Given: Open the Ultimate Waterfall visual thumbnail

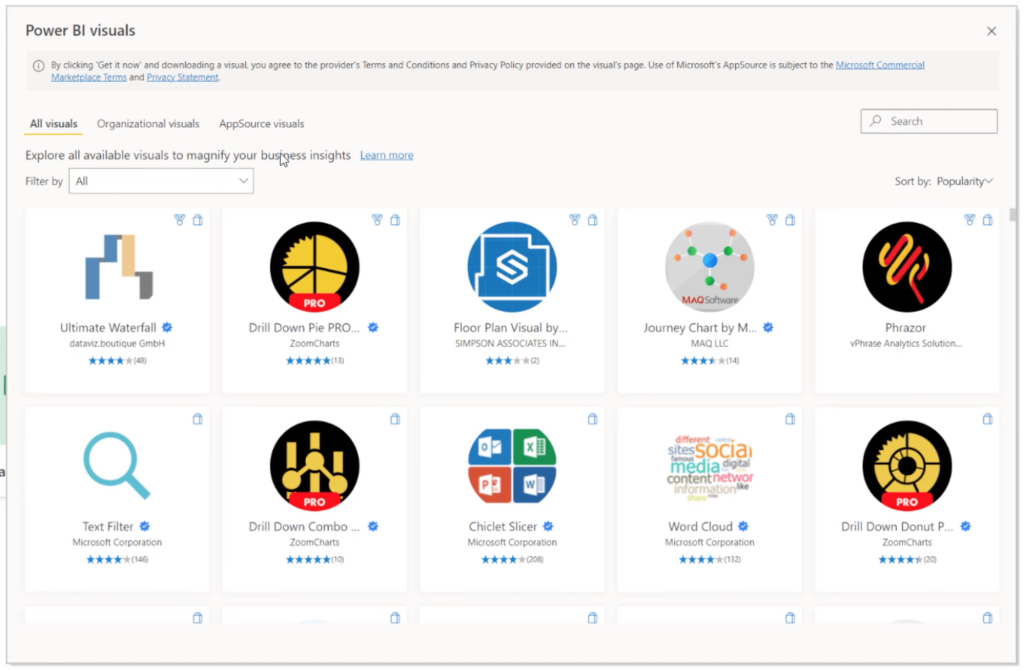Looking at the screenshot, I should click(119, 267).
